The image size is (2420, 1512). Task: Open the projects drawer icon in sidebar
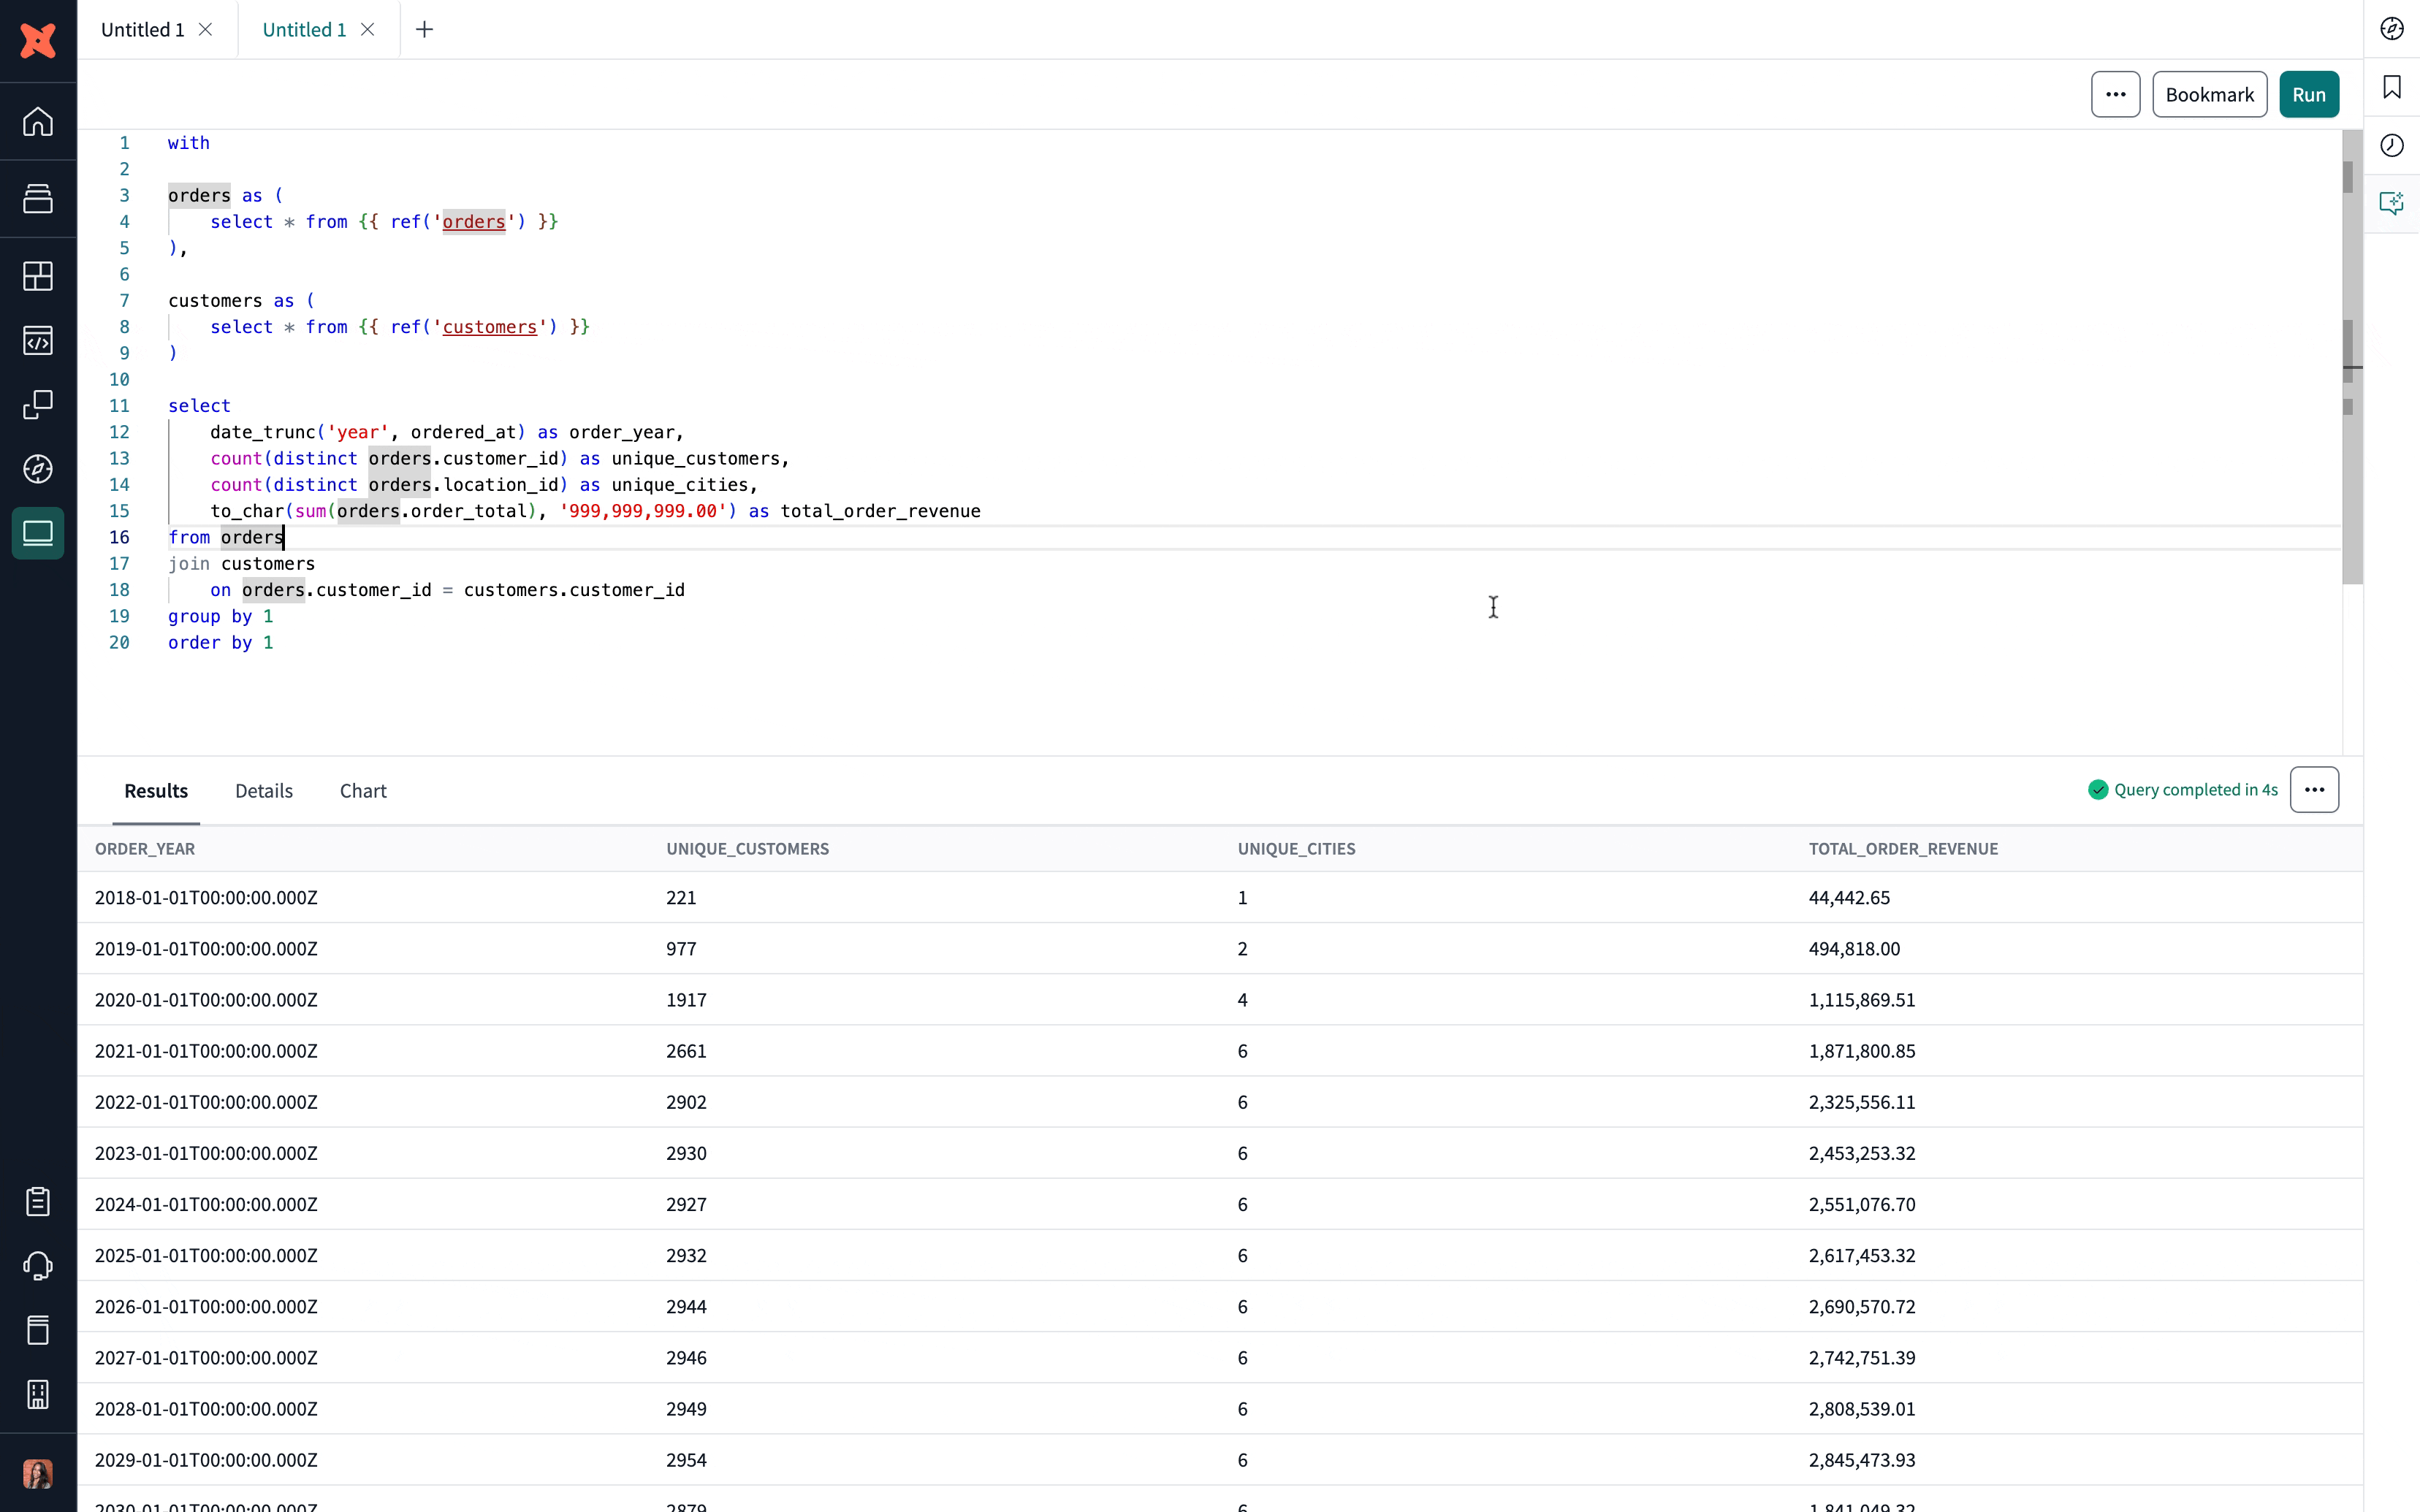tap(37, 198)
